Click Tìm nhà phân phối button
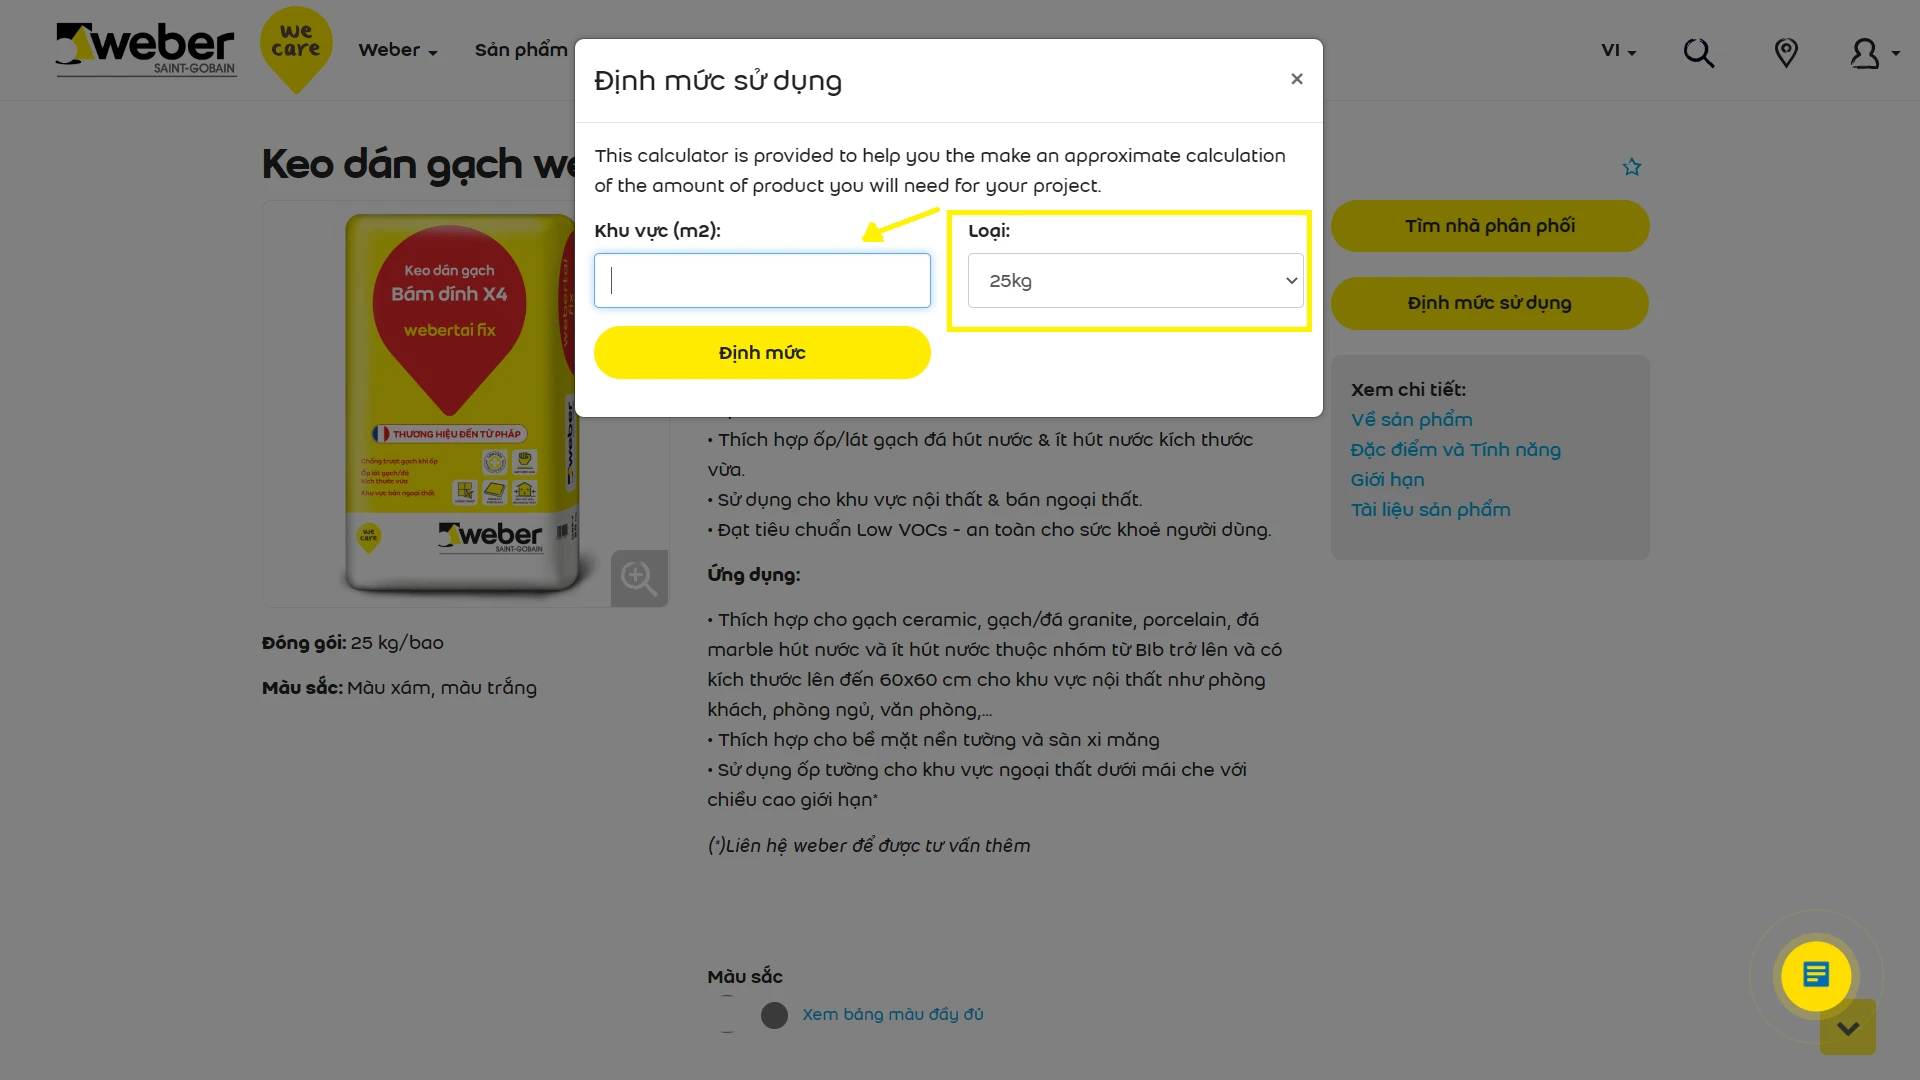 coord(1490,226)
